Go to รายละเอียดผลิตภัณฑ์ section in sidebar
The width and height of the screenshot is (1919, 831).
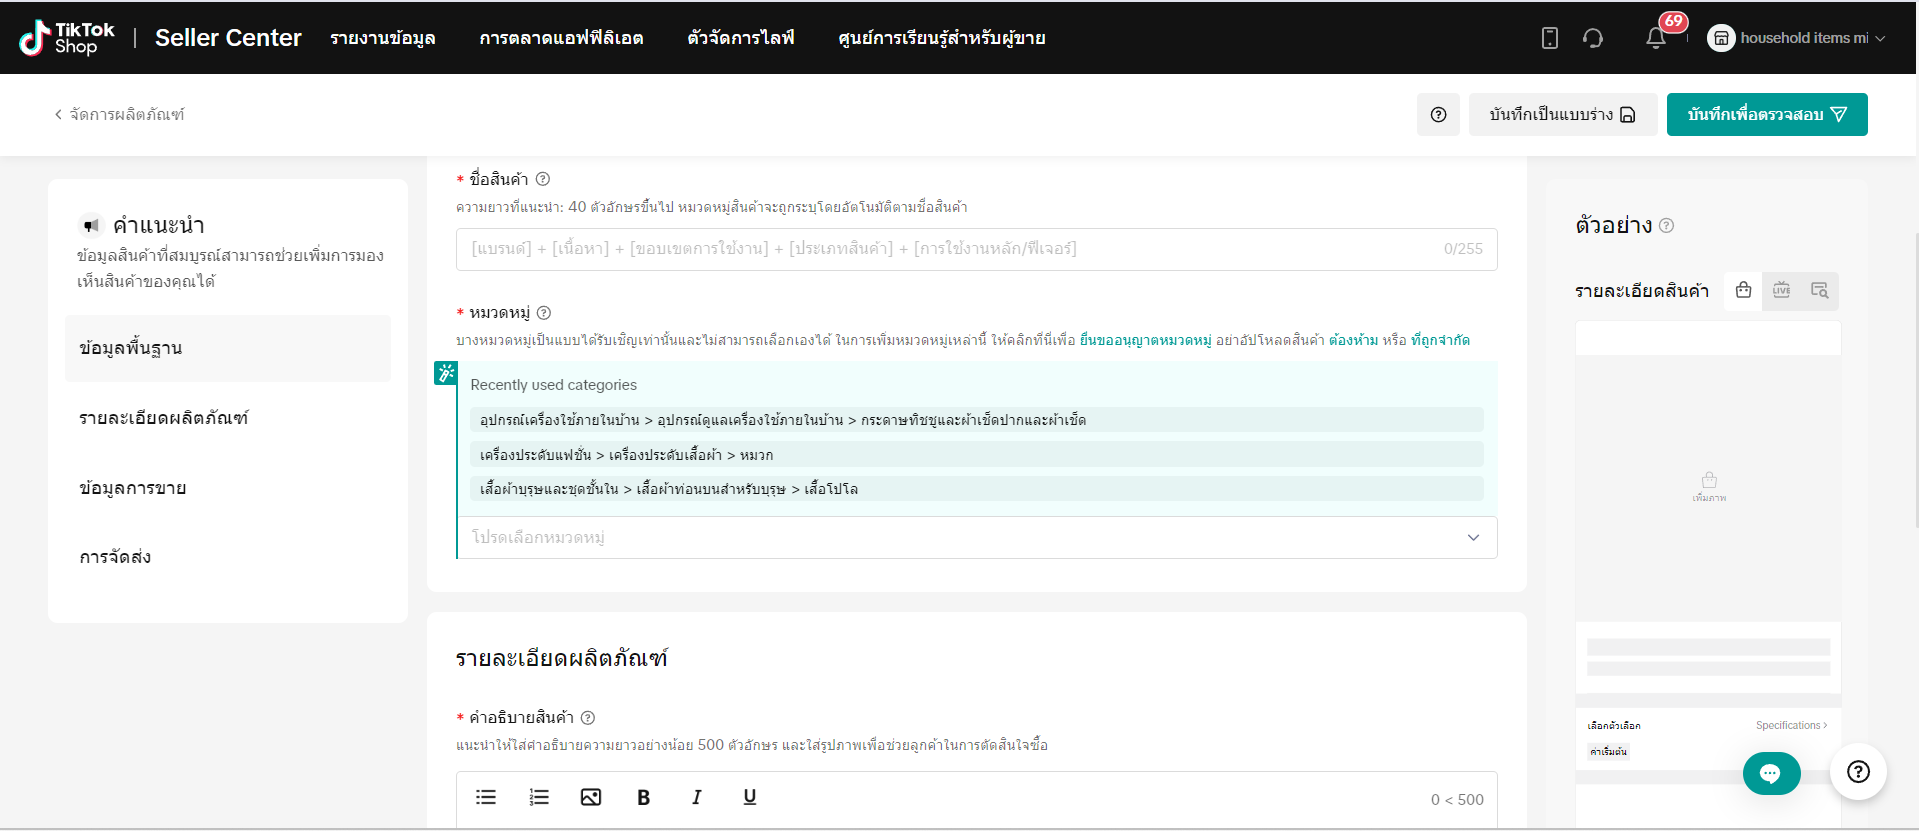click(x=164, y=418)
